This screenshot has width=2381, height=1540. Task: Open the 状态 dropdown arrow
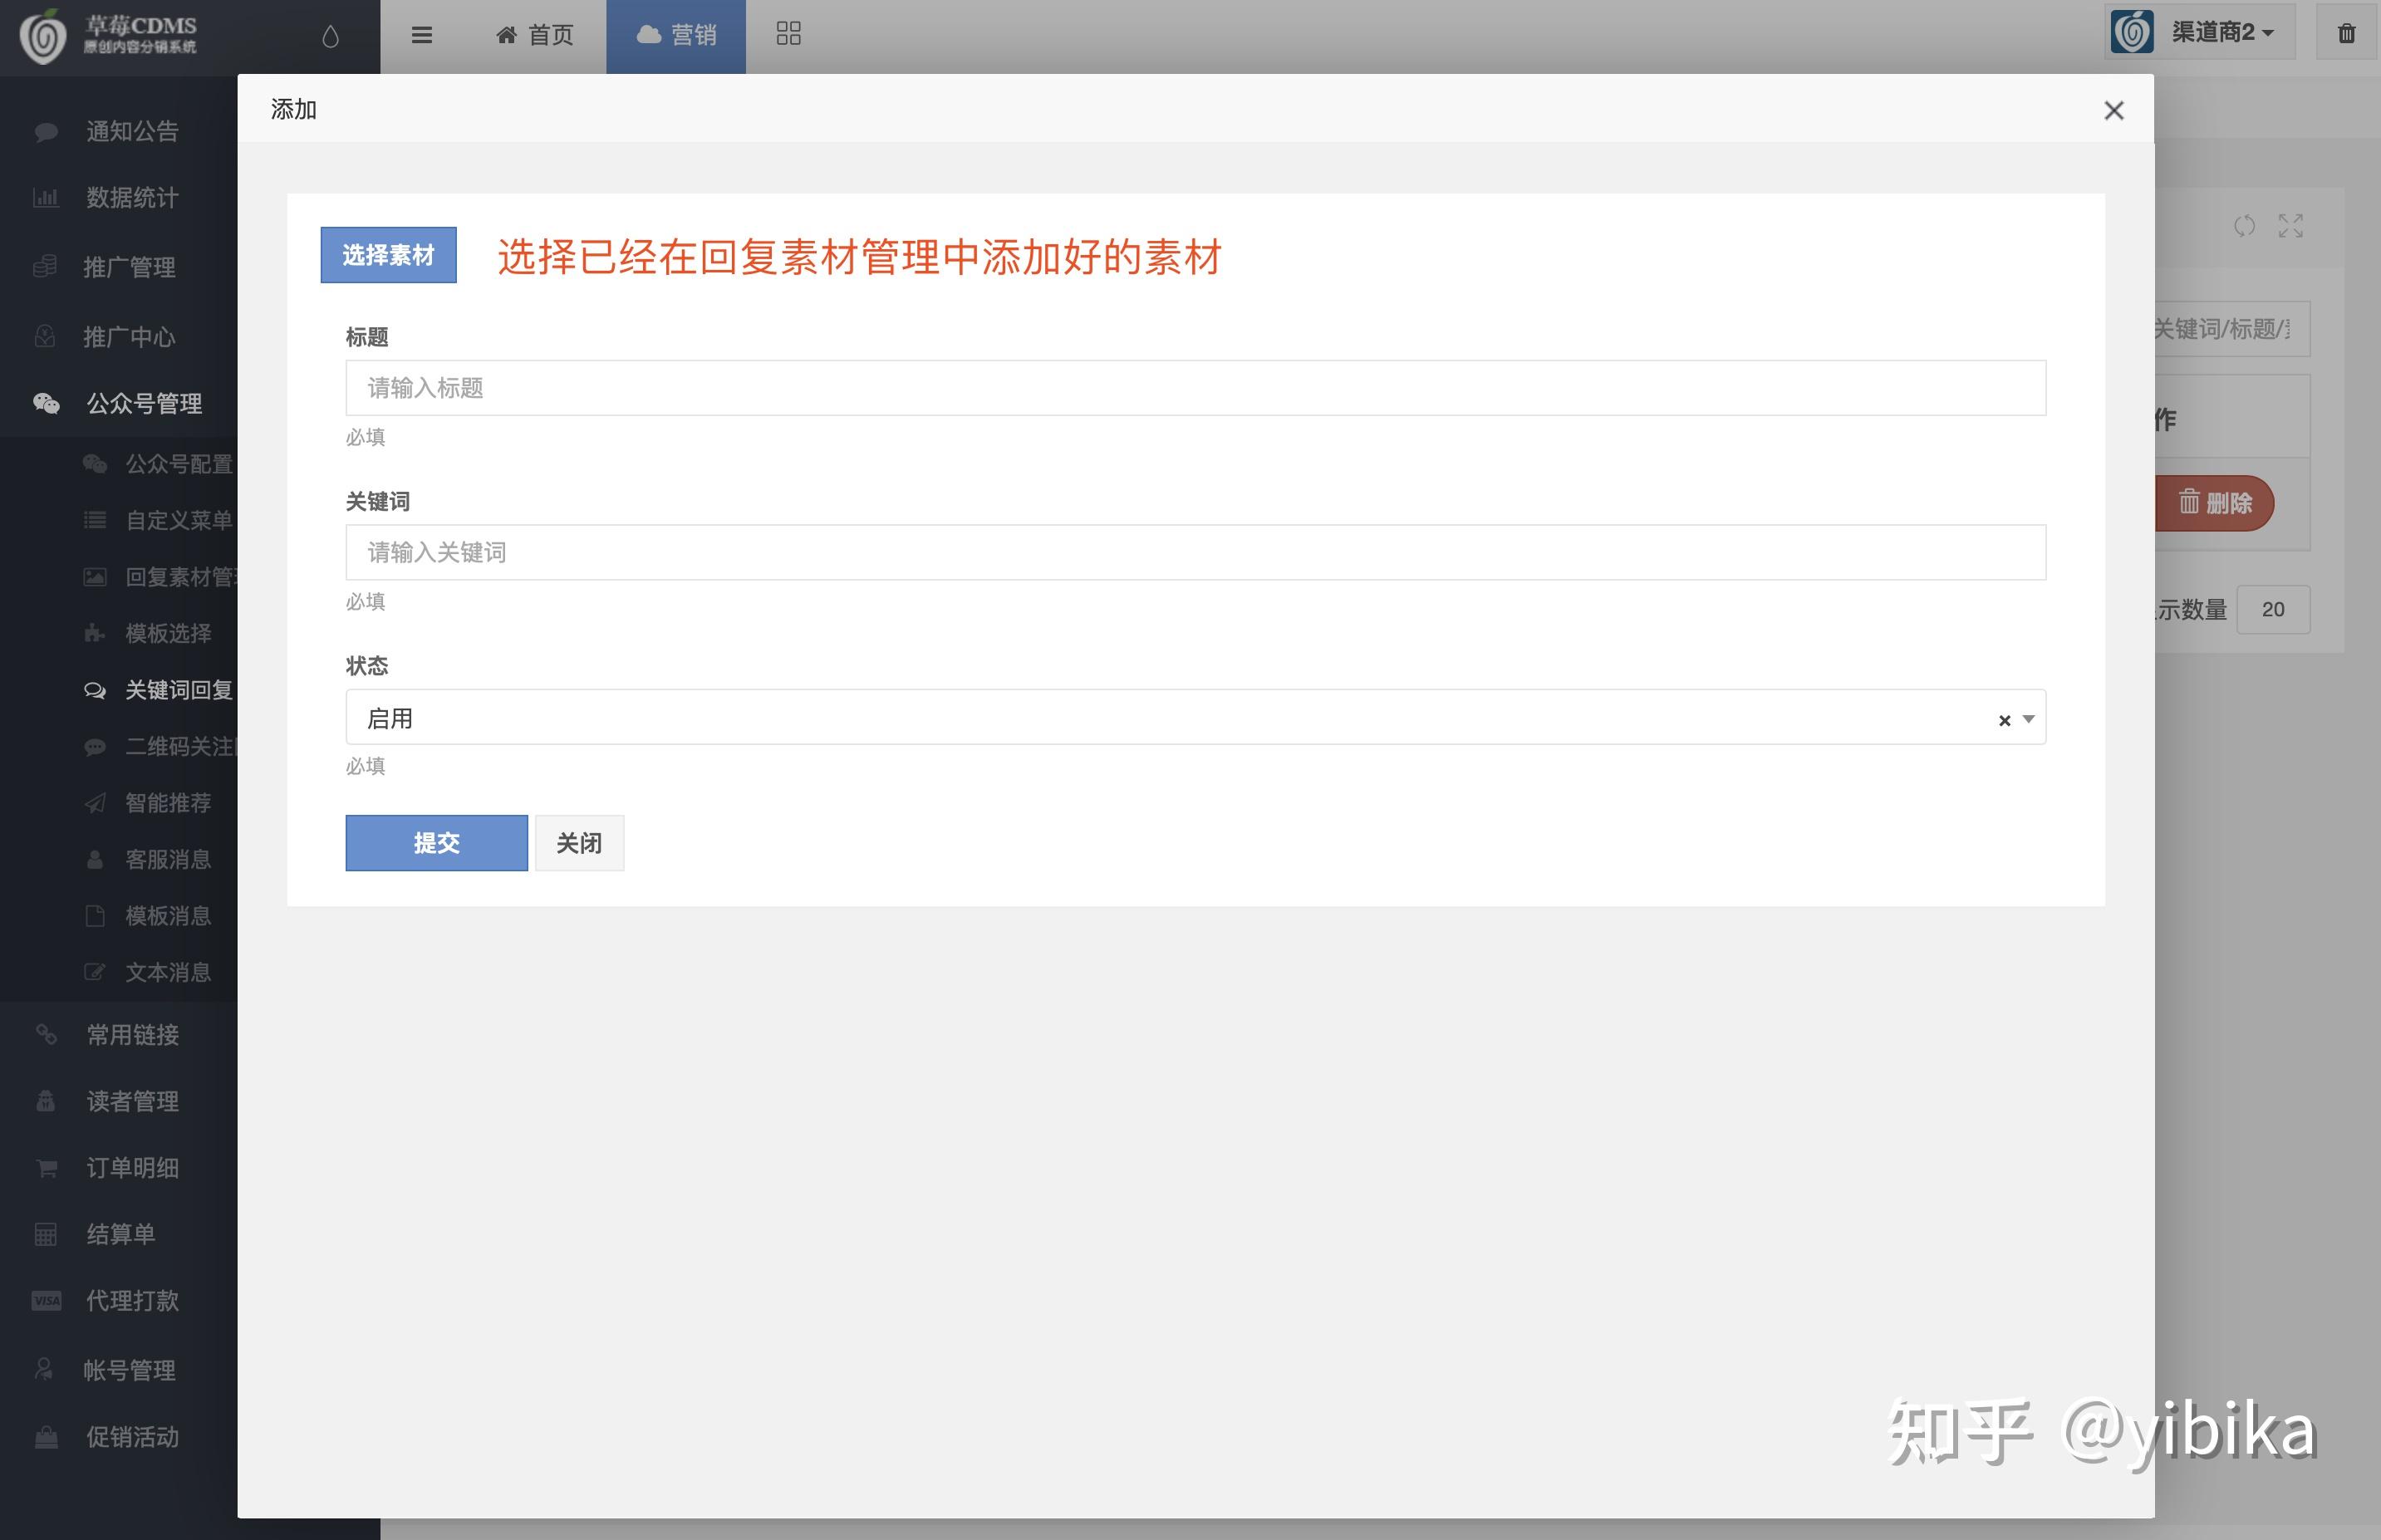pyautogui.click(x=2029, y=719)
